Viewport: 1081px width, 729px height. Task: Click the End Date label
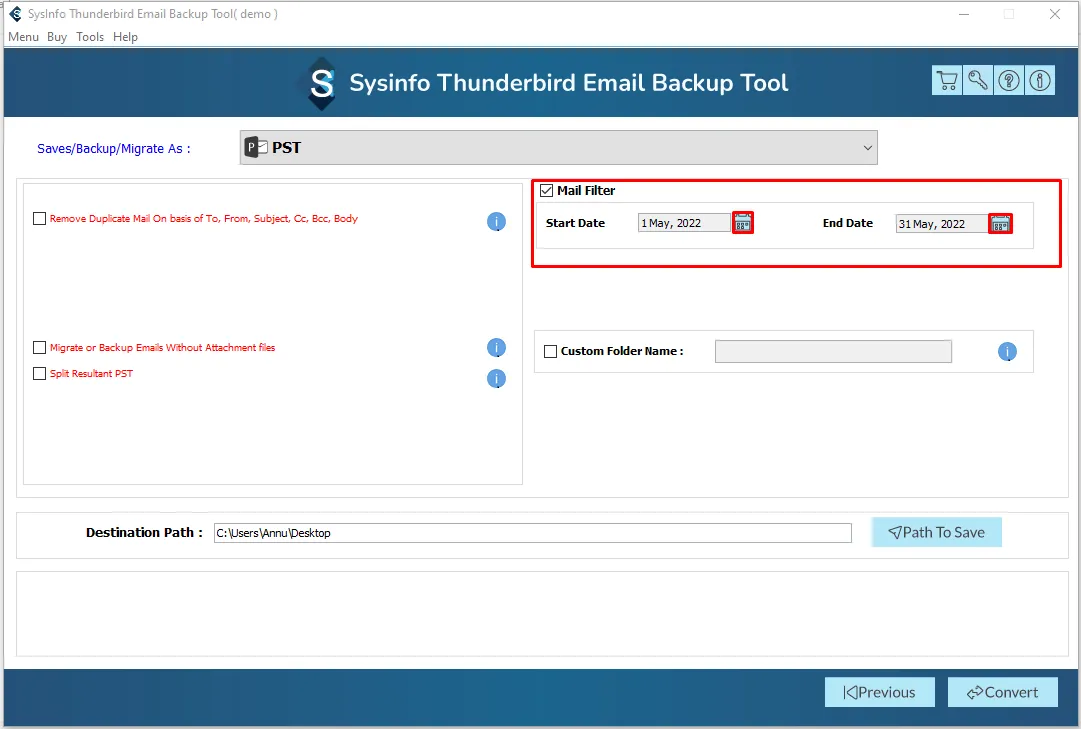point(847,223)
